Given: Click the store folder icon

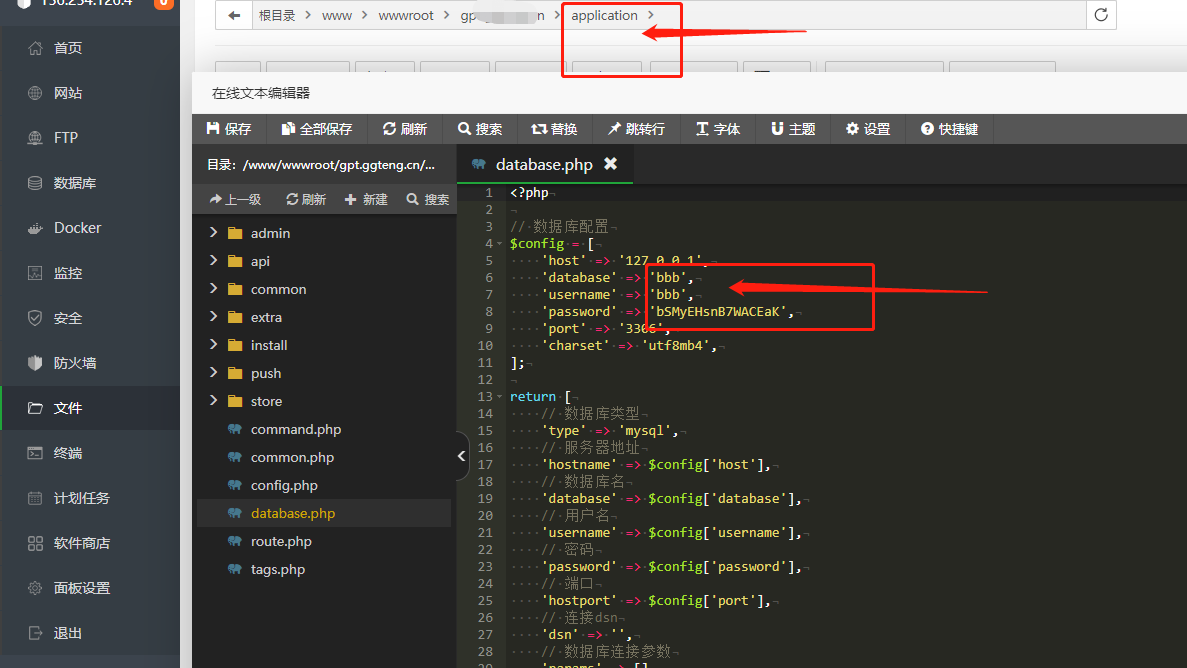Looking at the screenshot, I should click(x=235, y=401).
